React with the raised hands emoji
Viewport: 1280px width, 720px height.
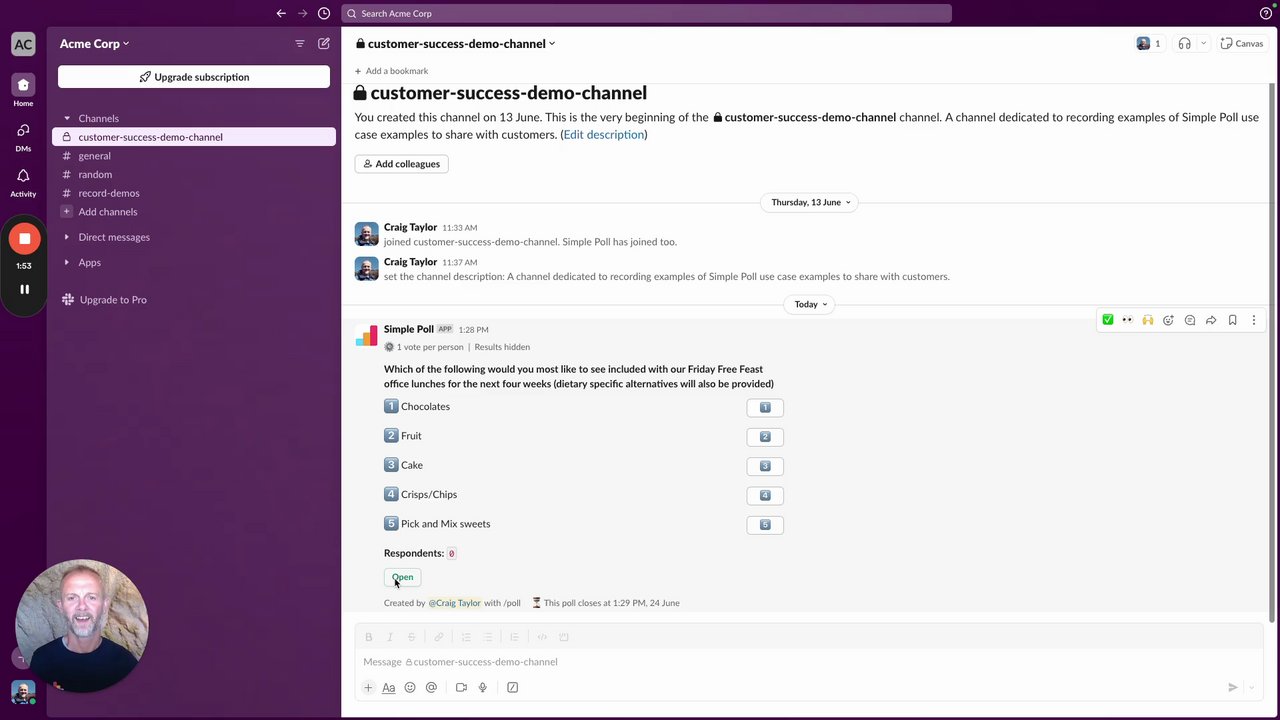[x=1148, y=320]
